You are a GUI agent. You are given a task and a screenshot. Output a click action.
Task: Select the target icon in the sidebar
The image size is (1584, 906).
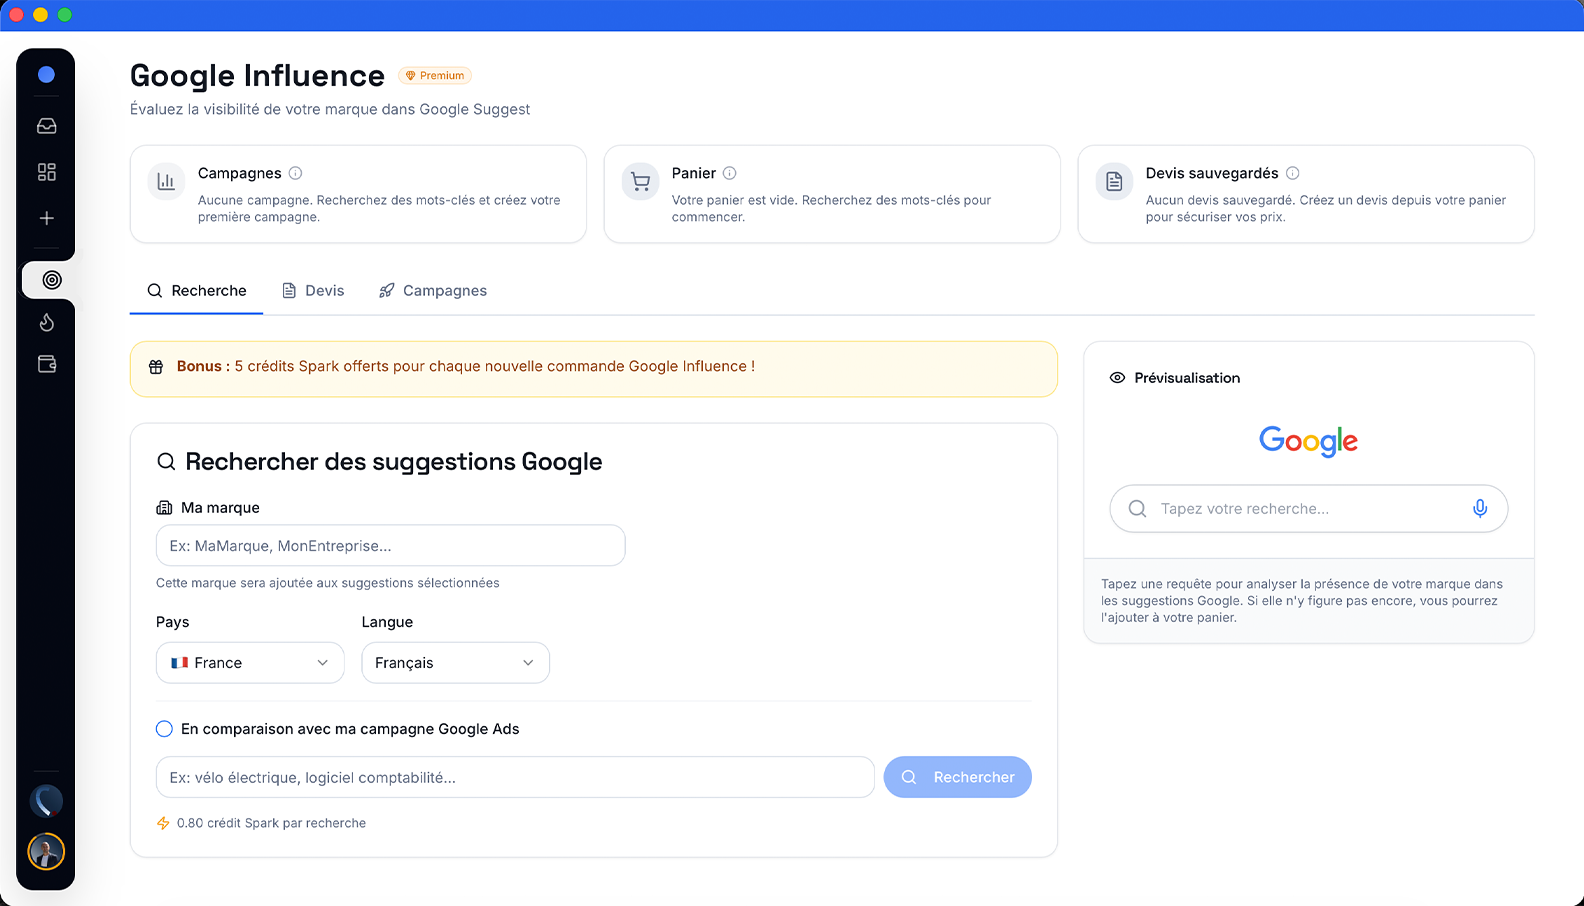(x=51, y=280)
